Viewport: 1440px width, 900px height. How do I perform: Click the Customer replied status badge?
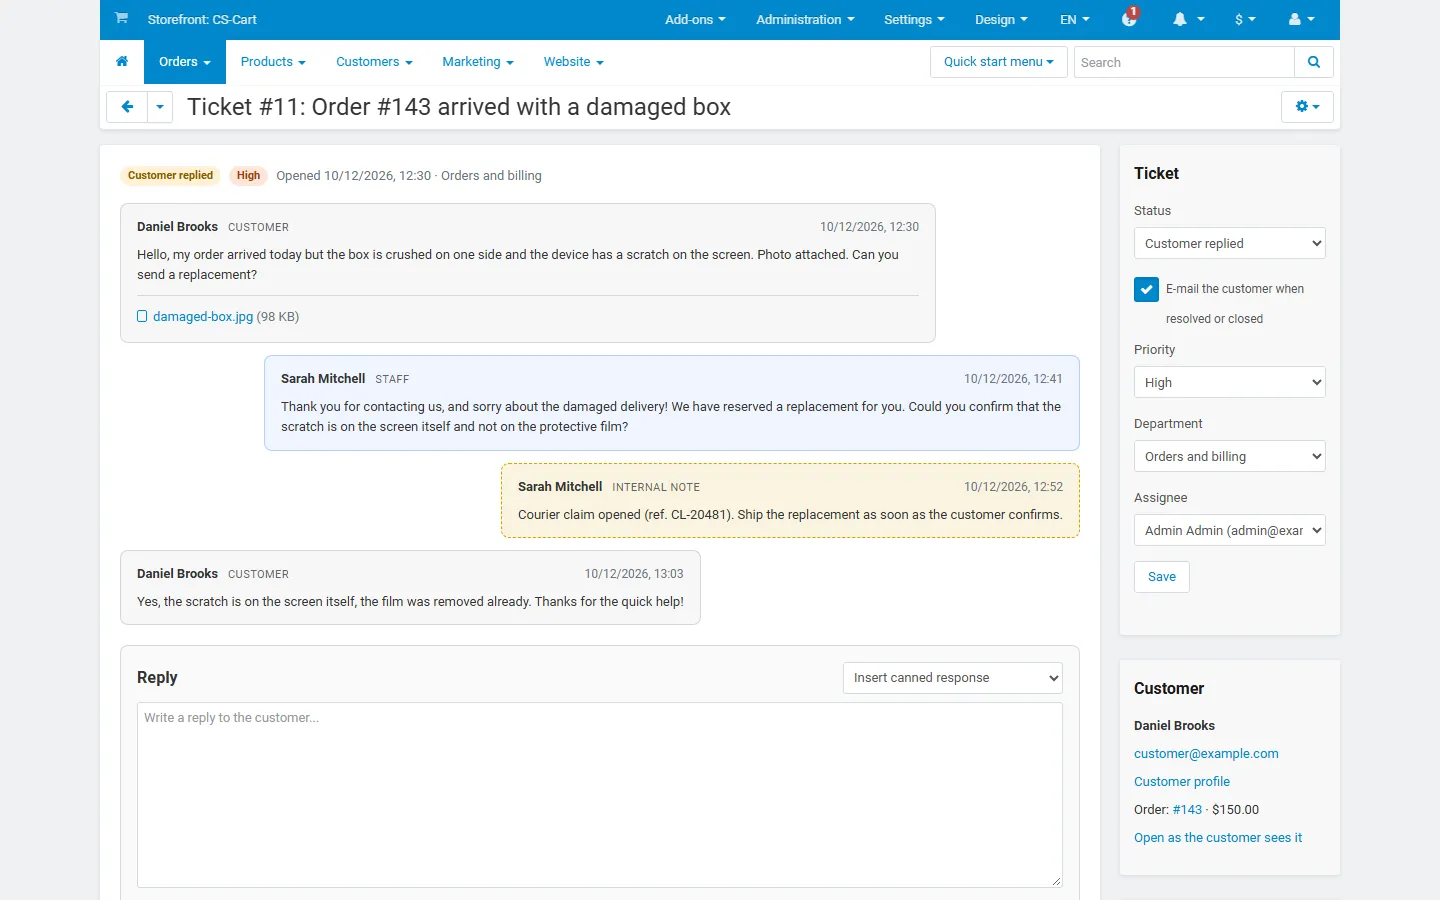170,176
